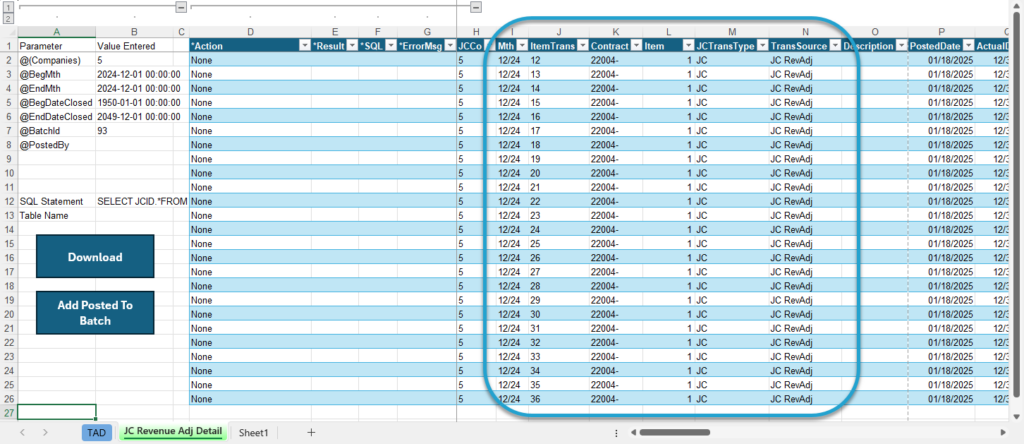Select the Table Name label cell
Image resolution: width=1024 pixels, height=444 pixels.
[57, 215]
